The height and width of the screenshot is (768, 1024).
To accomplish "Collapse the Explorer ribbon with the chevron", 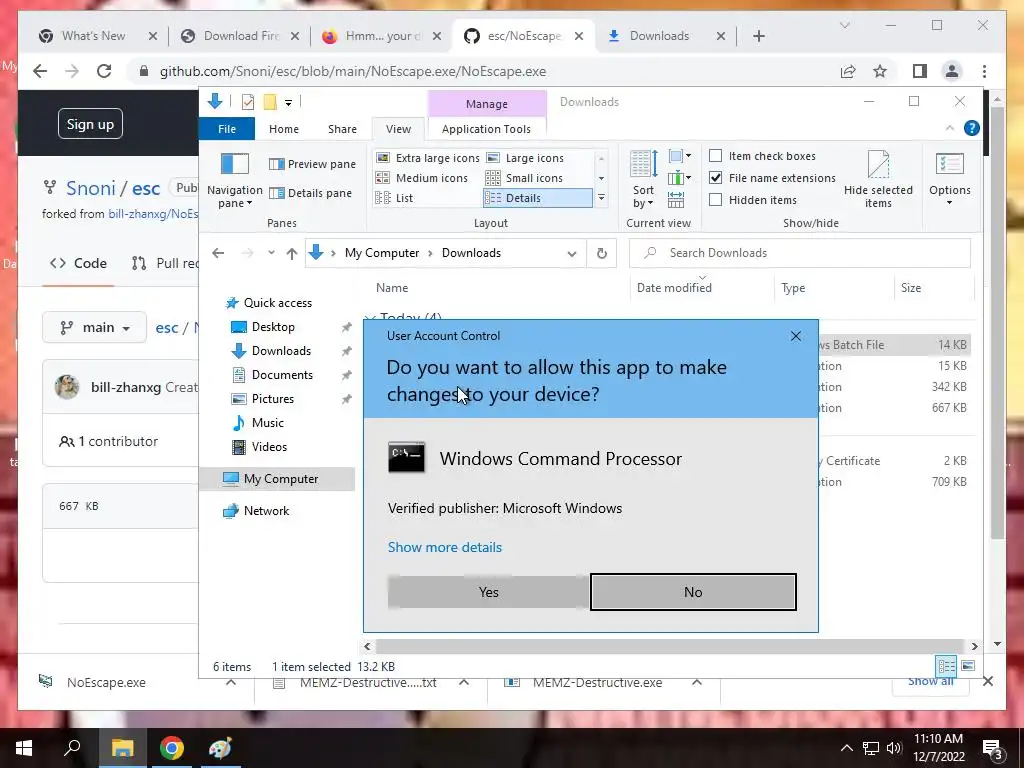I will (950, 129).
